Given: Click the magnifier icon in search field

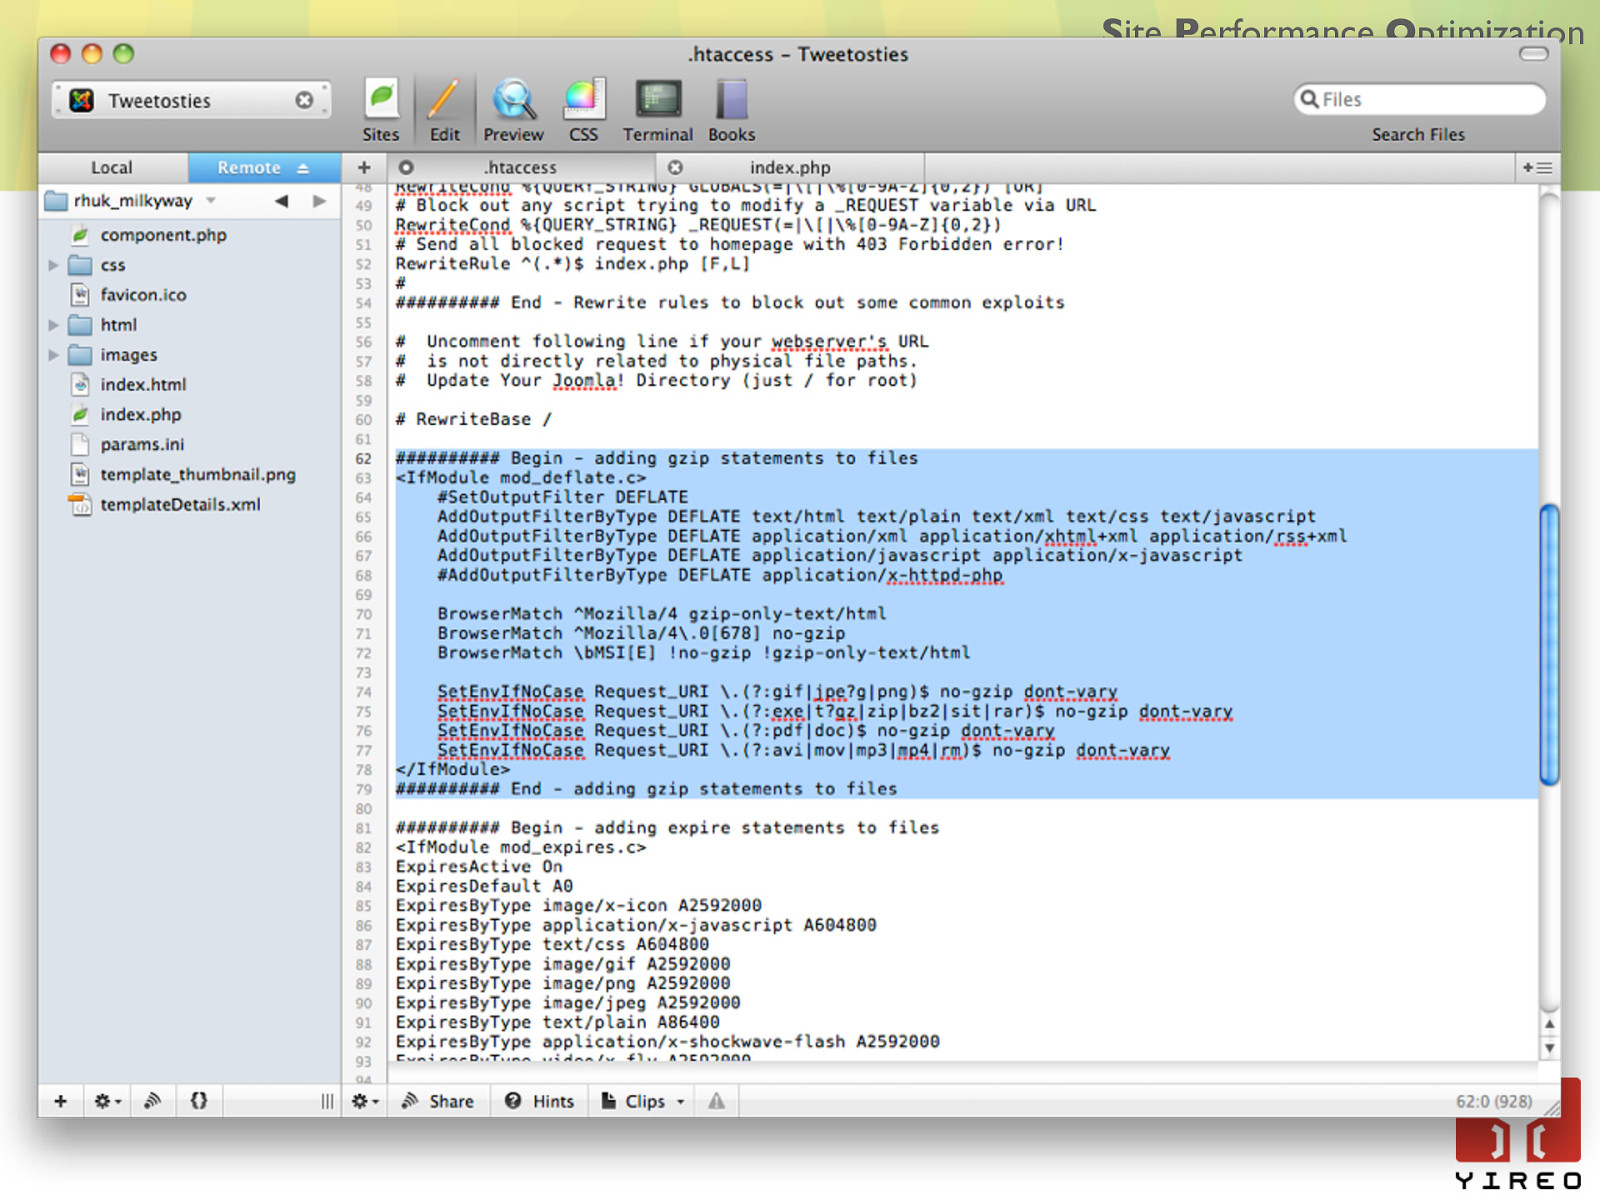Looking at the screenshot, I should [1309, 99].
